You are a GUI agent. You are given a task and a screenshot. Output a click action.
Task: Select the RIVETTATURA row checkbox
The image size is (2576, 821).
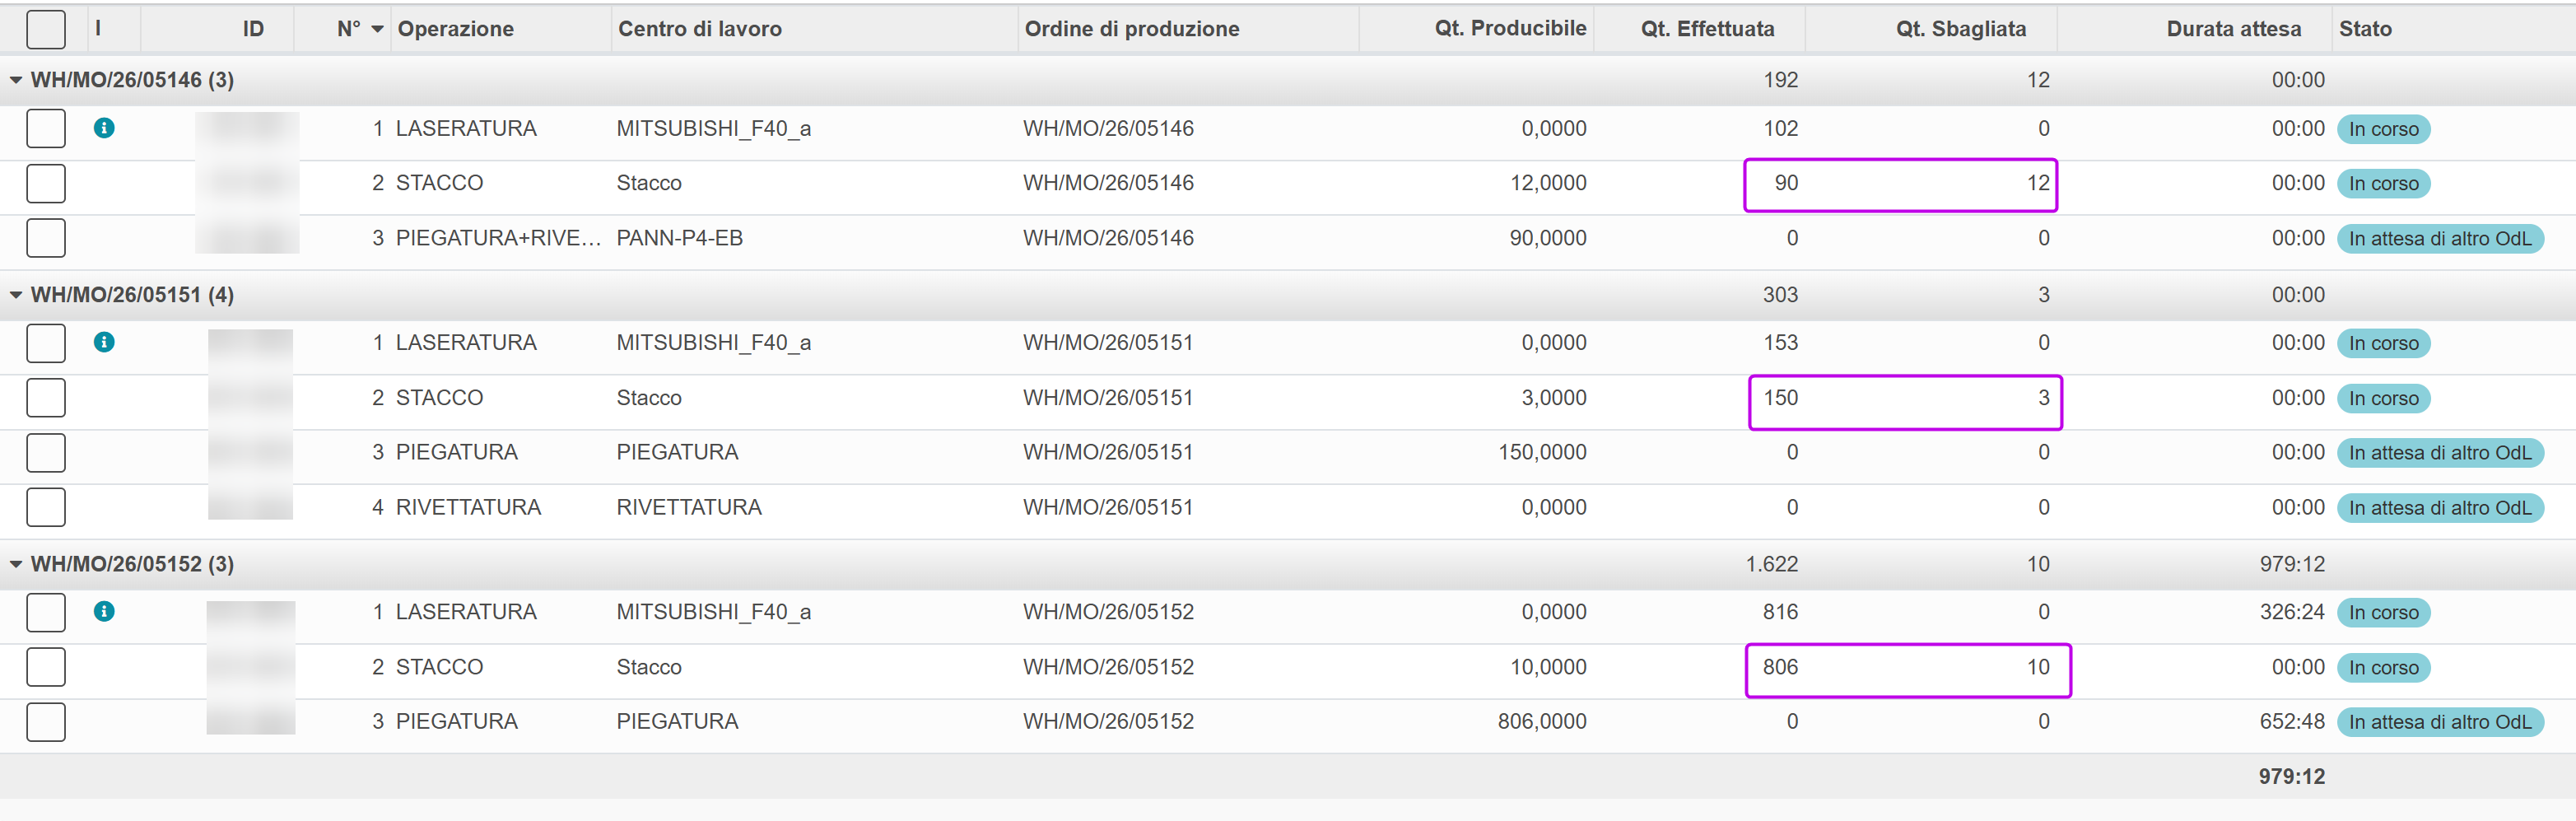[x=46, y=507]
